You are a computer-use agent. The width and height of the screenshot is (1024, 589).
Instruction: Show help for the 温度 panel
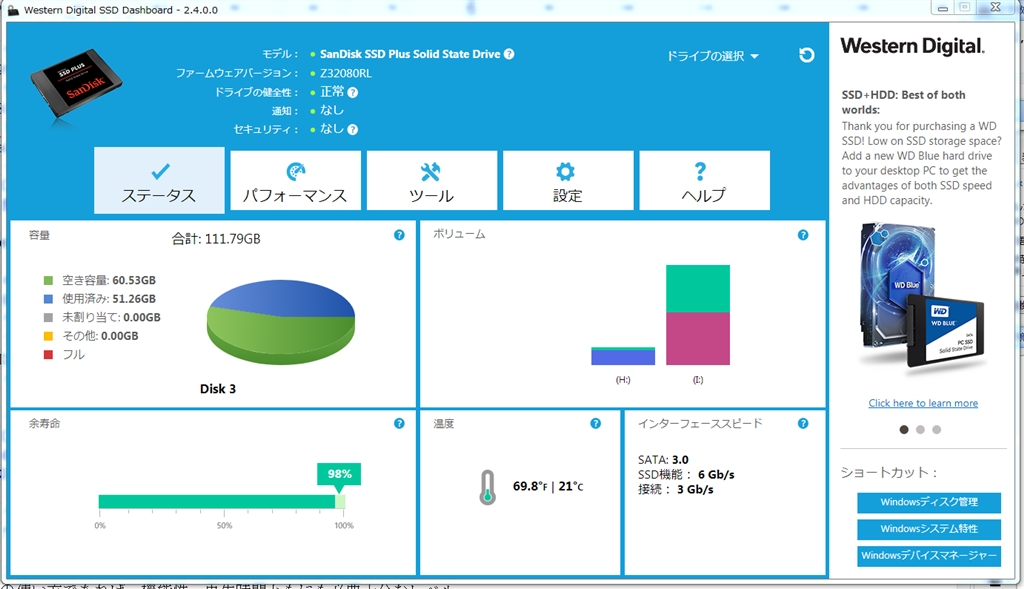click(x=596, y=423)
